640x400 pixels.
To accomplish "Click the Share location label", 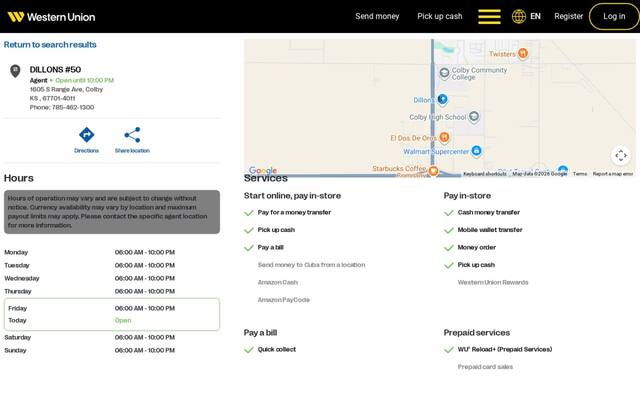I will pyautogui.click(x=132, y=151).
